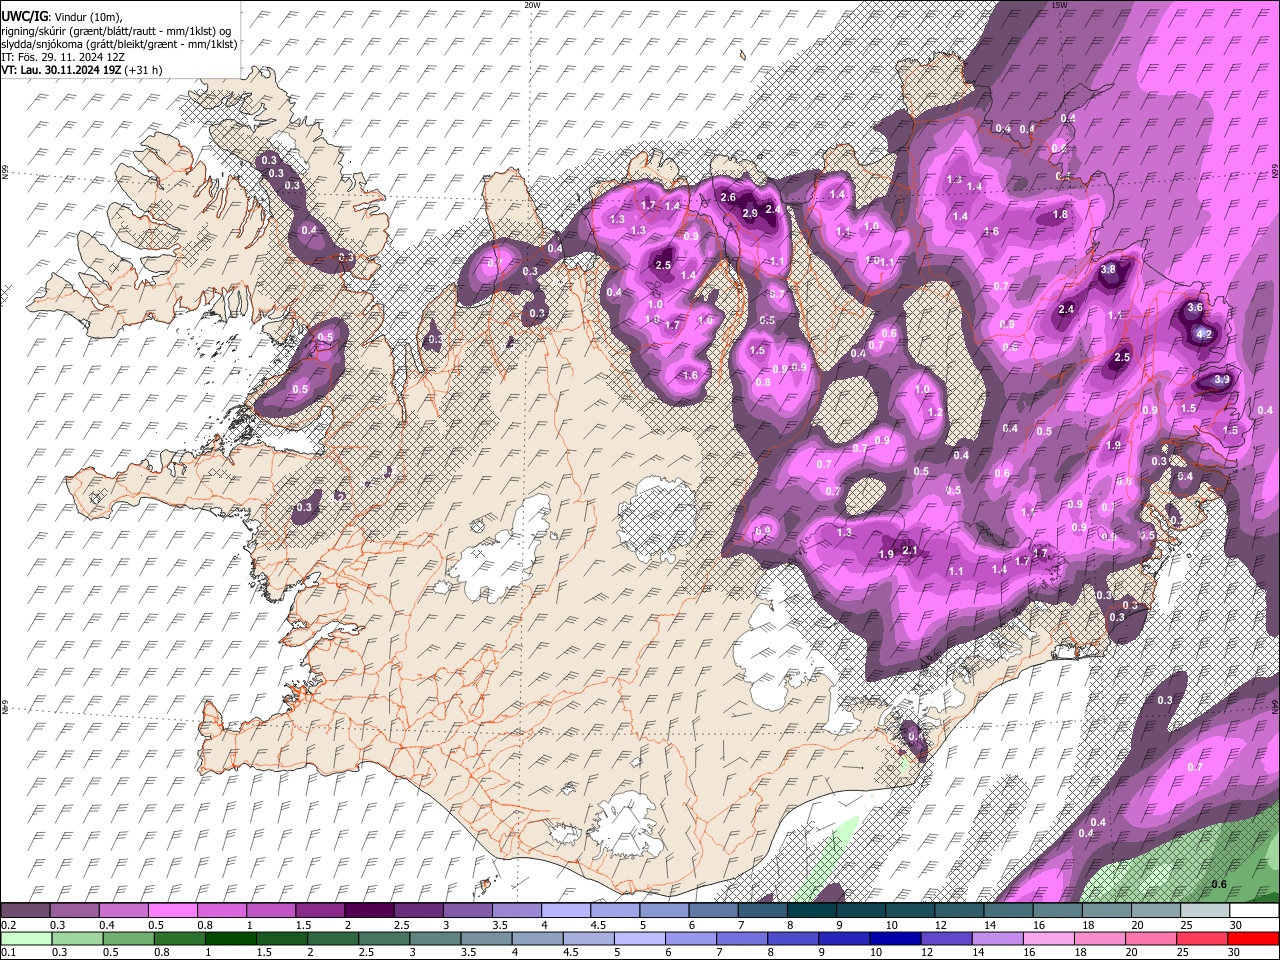
Task: Select the light lavender swatch starting at 4 in upper legend
Action: click(566, 911)
